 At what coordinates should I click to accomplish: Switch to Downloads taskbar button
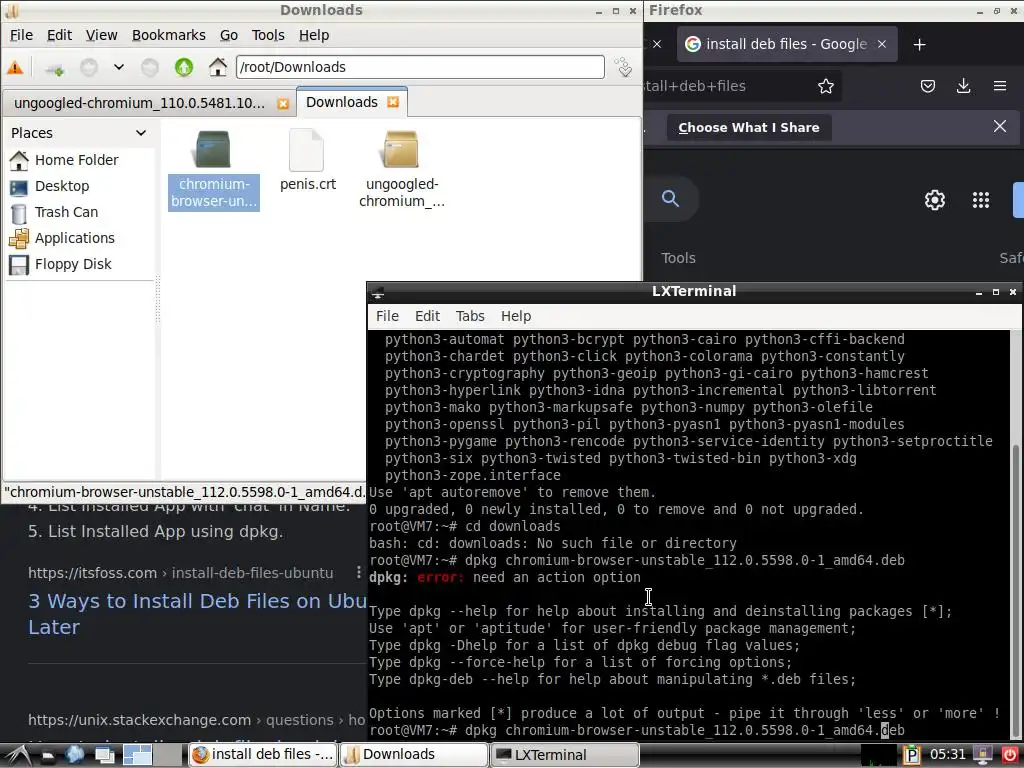(414, 755)
